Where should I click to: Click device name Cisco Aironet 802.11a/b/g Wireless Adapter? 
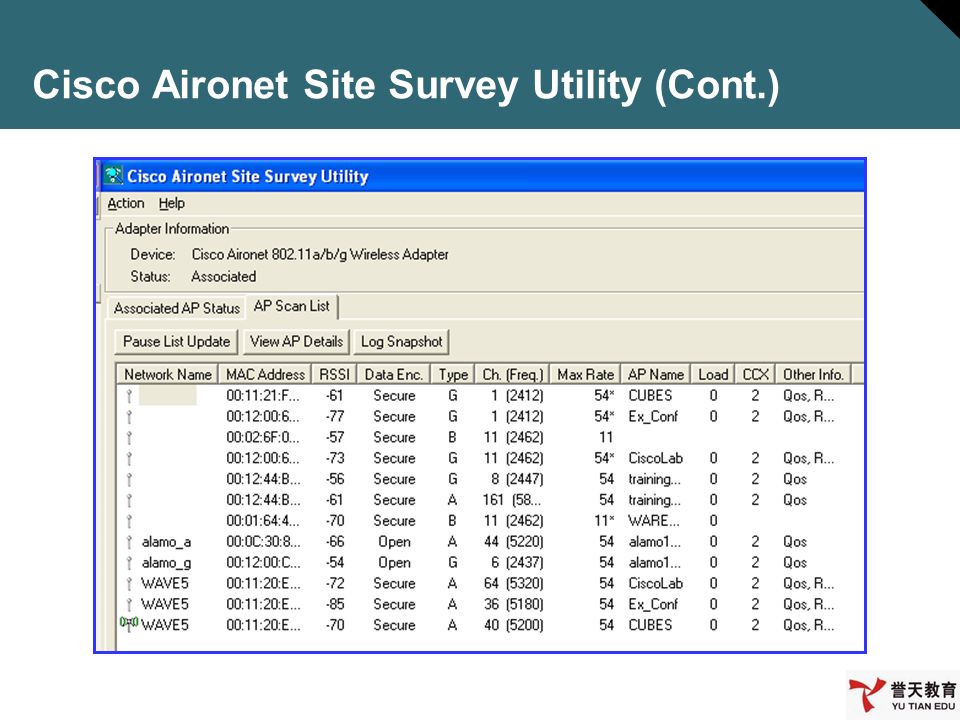(320, 254)
